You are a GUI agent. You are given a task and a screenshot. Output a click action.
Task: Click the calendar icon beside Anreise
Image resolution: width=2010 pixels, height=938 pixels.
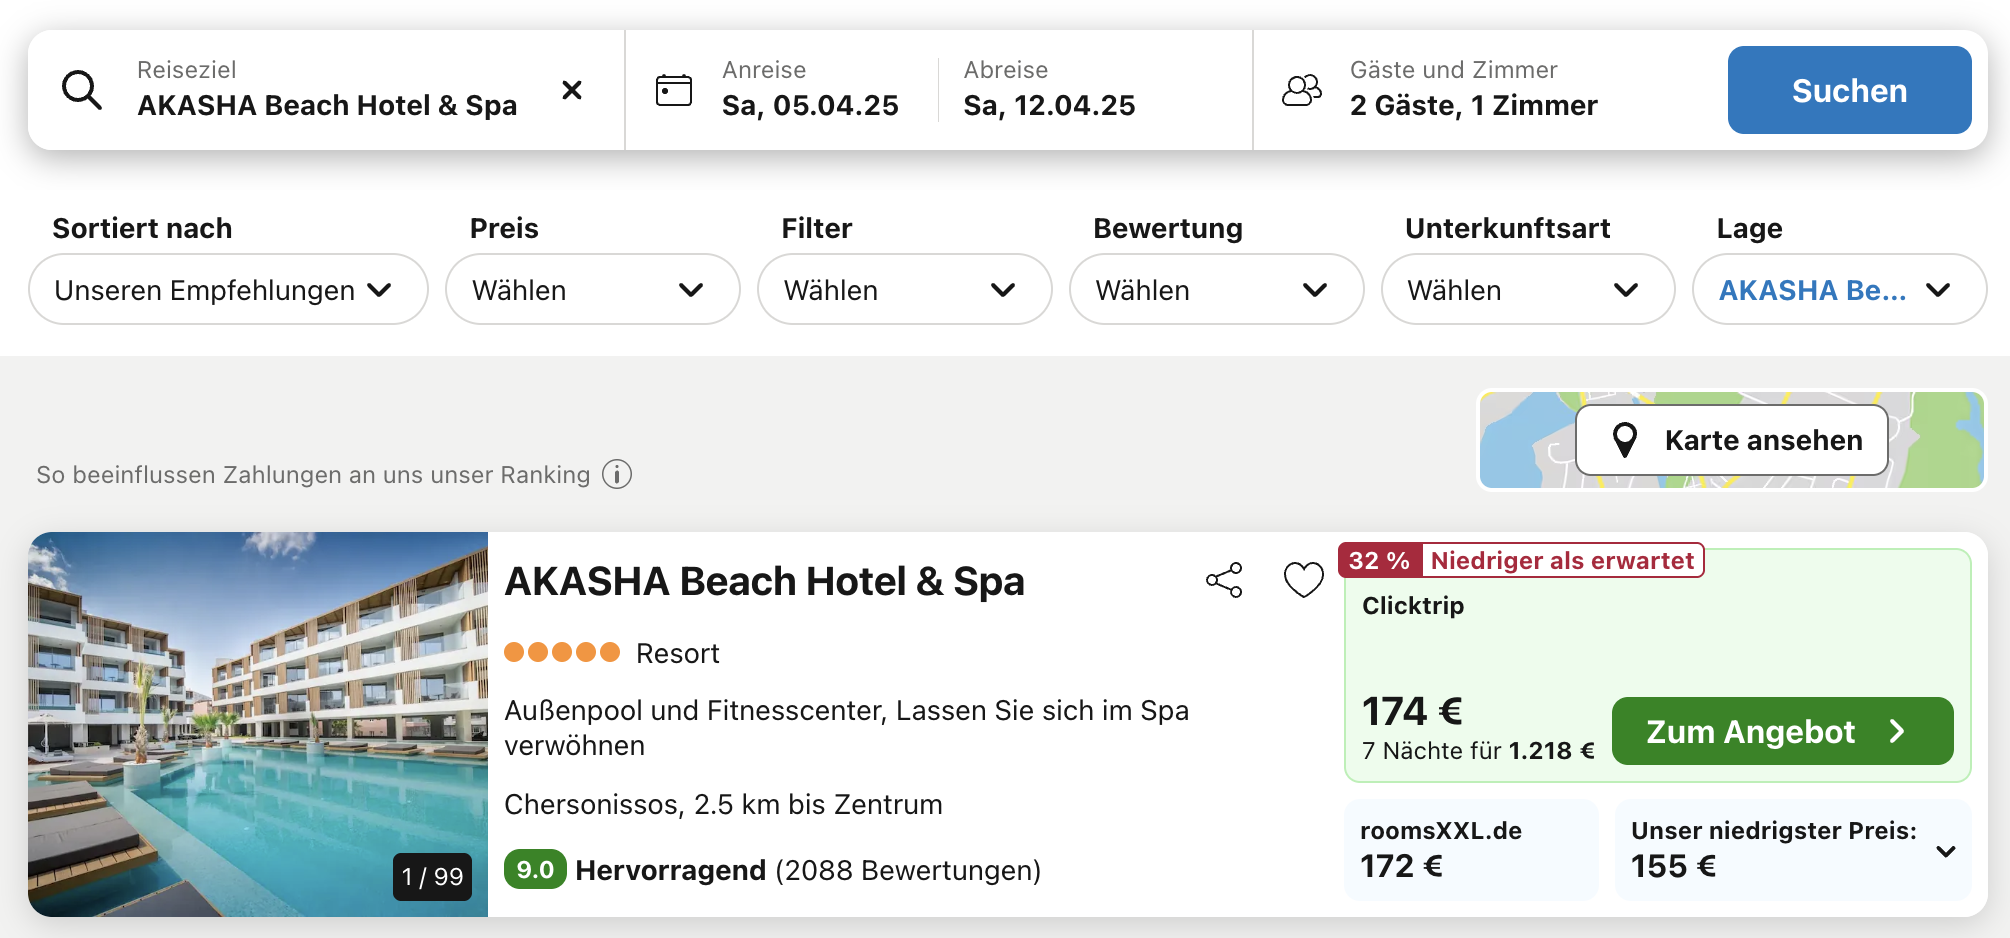click(x=673, y=90)
